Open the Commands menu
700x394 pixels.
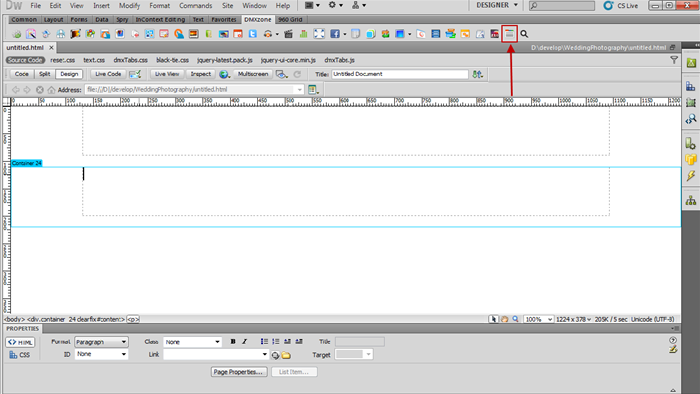click(196, 6)
